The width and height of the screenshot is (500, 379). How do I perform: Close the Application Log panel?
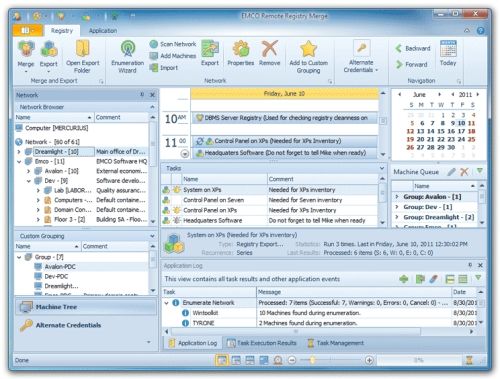[x=480, y=265]
